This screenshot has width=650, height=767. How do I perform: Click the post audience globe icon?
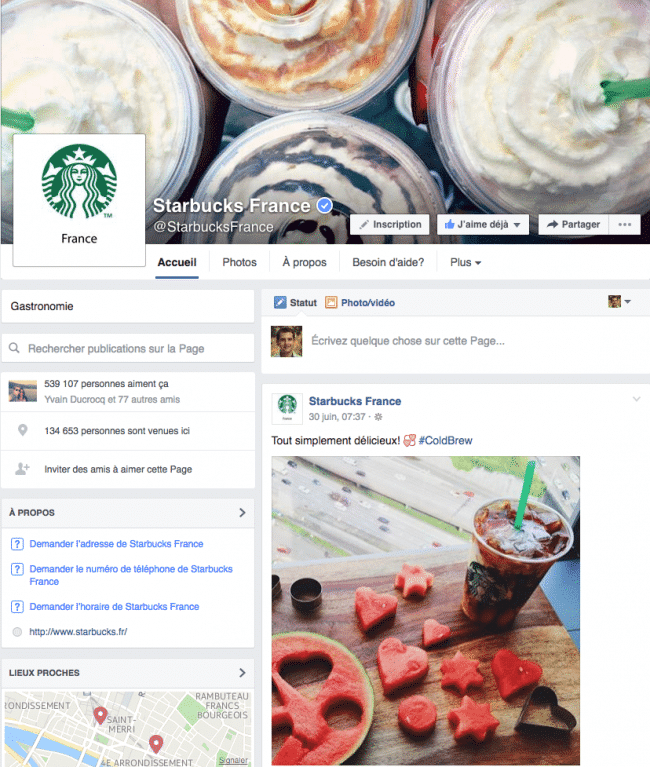point(379,417)
